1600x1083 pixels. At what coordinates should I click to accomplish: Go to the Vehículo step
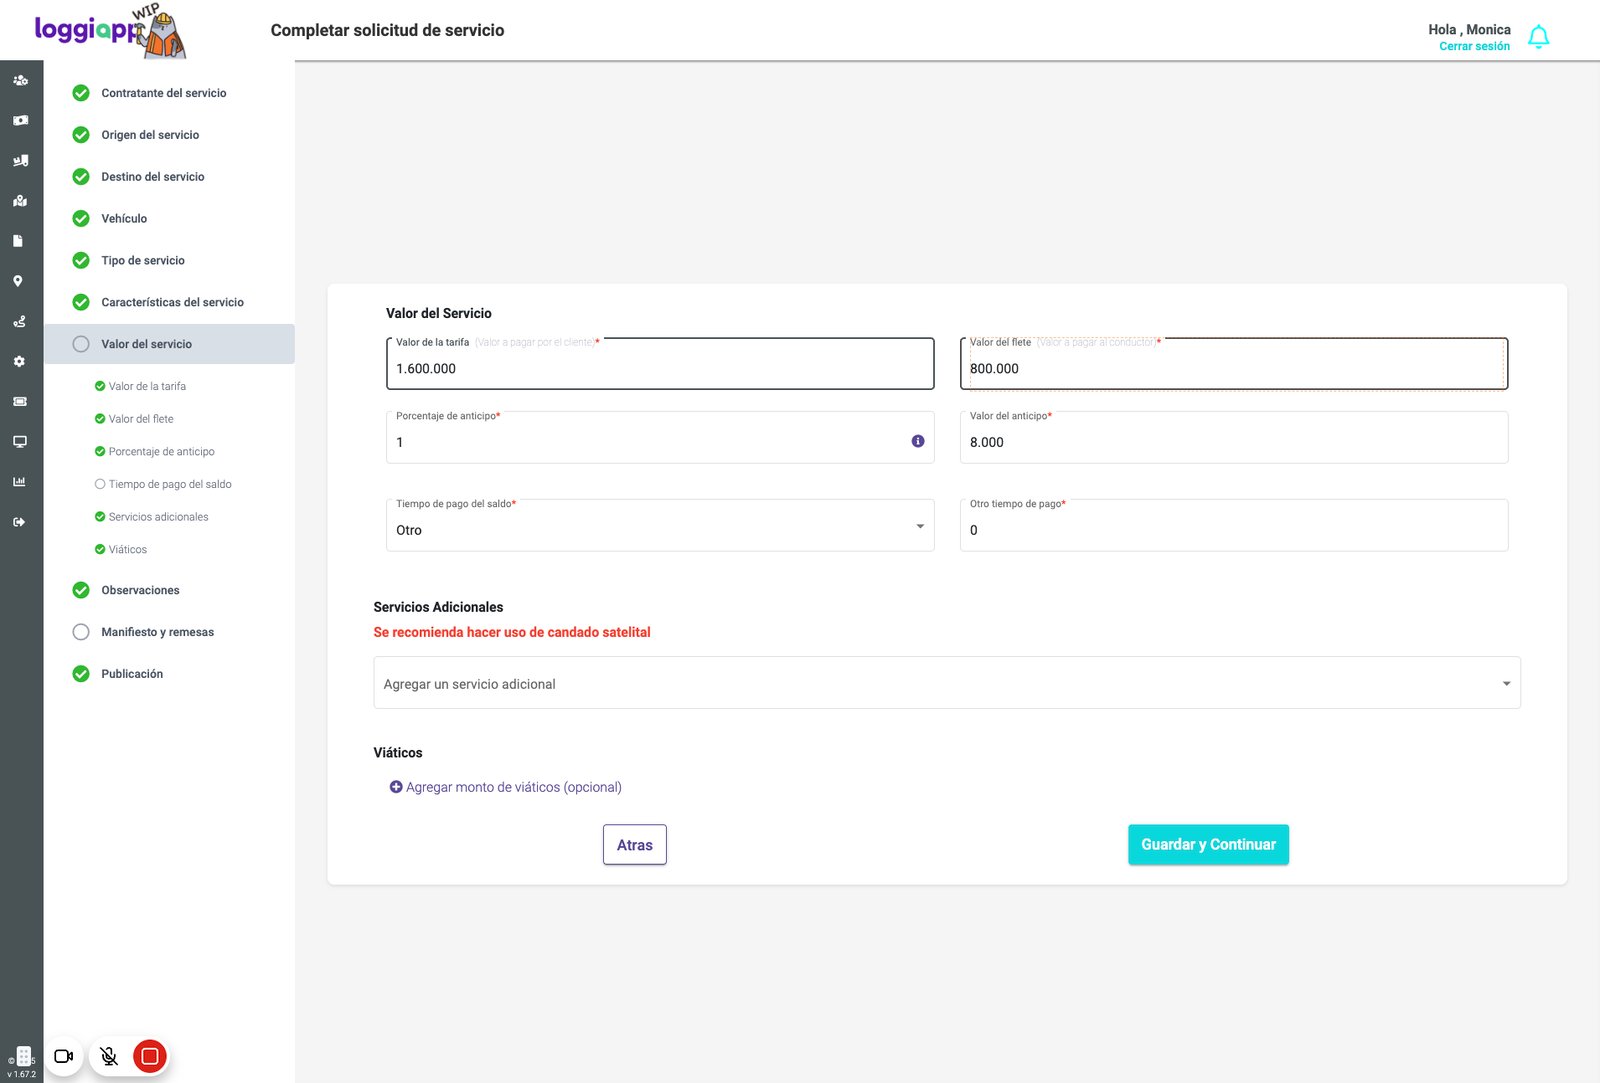124,219
